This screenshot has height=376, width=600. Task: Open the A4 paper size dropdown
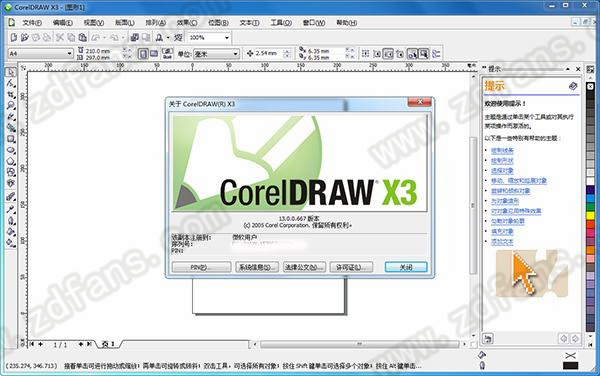[69, 54]
